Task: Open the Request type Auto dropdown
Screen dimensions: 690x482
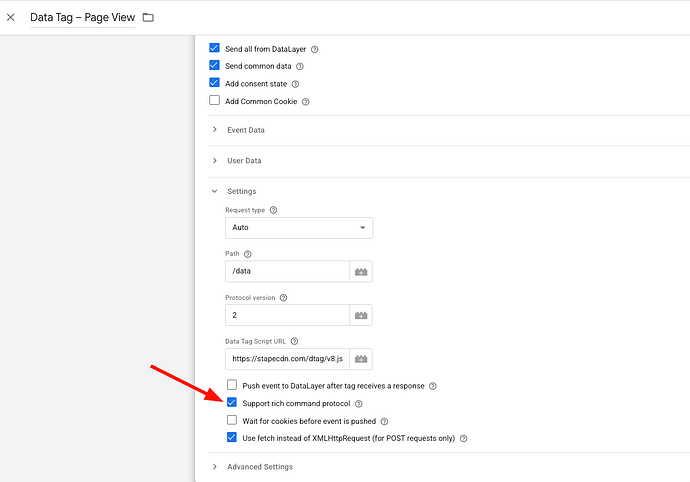Action: tap(299, 228)
